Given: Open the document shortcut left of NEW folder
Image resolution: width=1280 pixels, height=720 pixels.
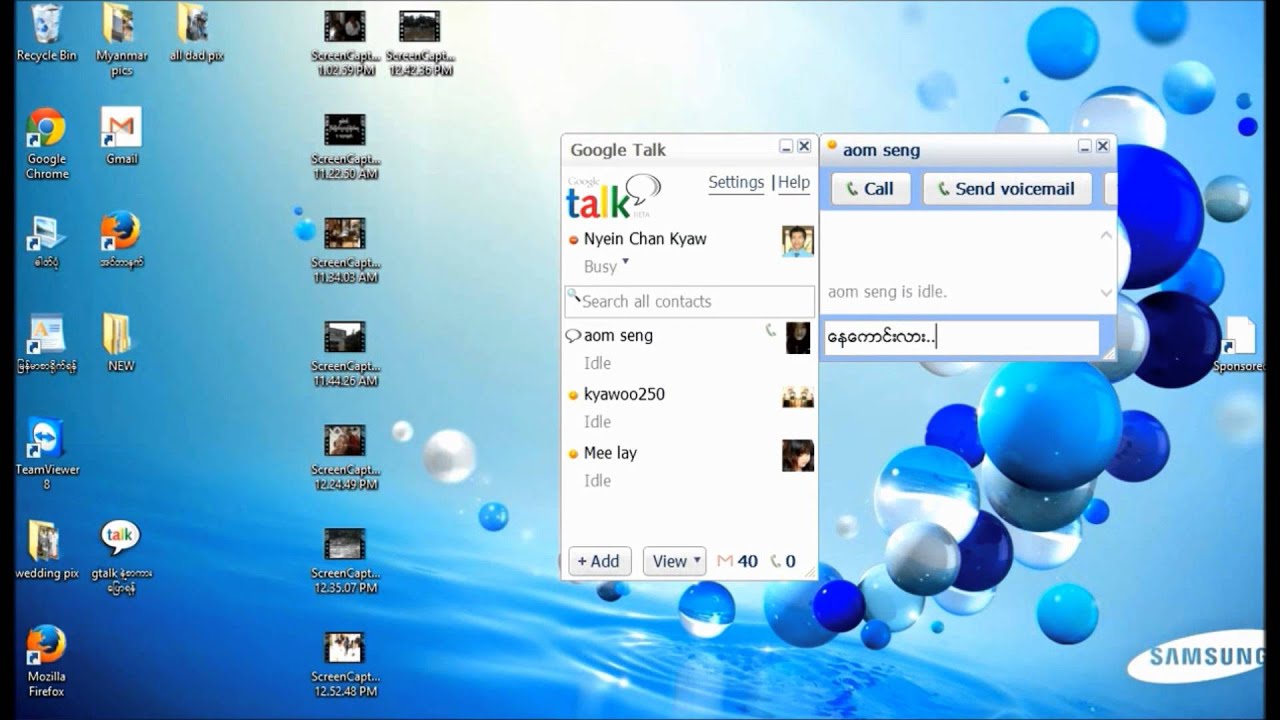Looking at the screenshot, I should click(46, 344).
